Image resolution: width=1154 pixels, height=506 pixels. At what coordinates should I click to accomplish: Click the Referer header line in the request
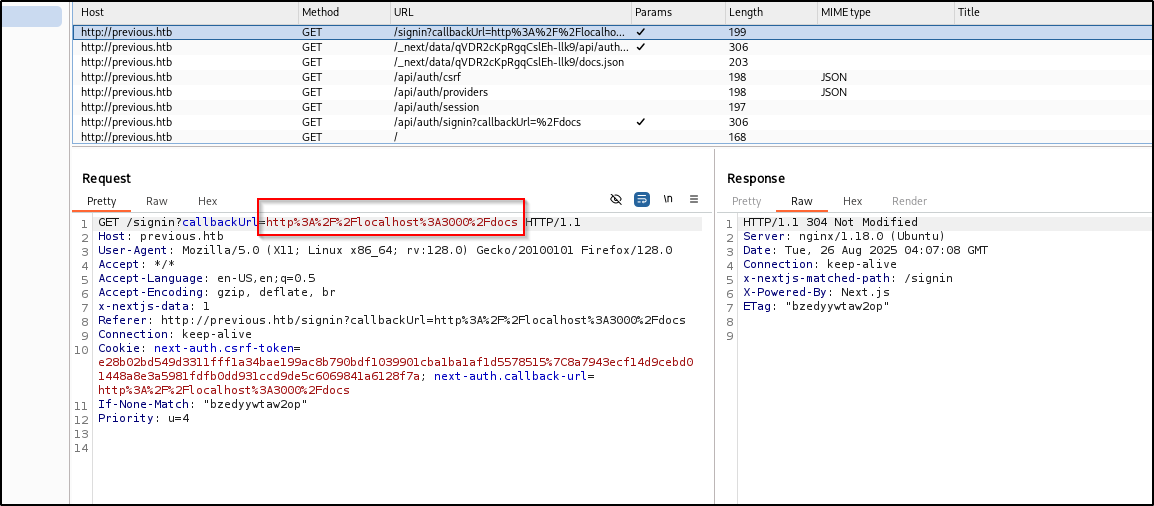click(x=392, y=320)
